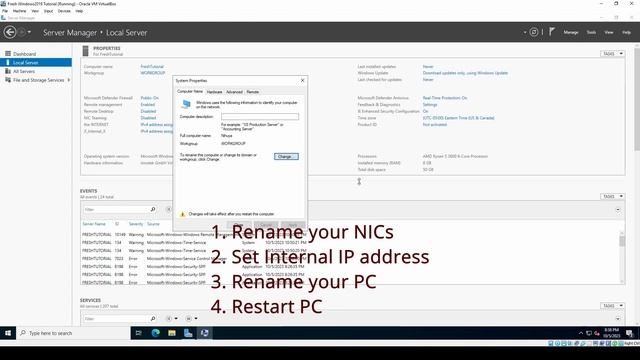
Task: Open Services TASKS dropdown
Action: point(612,306)
